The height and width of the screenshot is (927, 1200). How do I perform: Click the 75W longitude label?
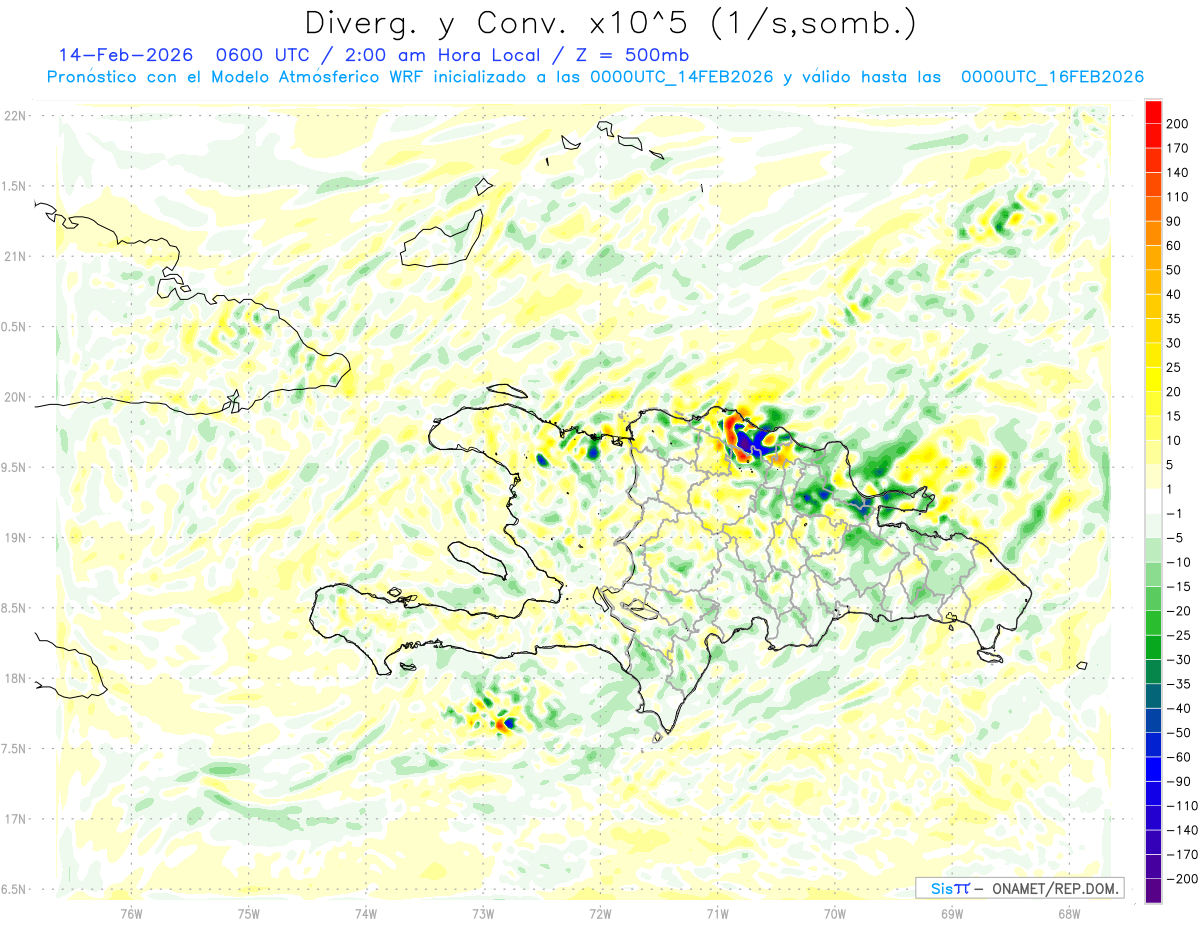point(249,912)
